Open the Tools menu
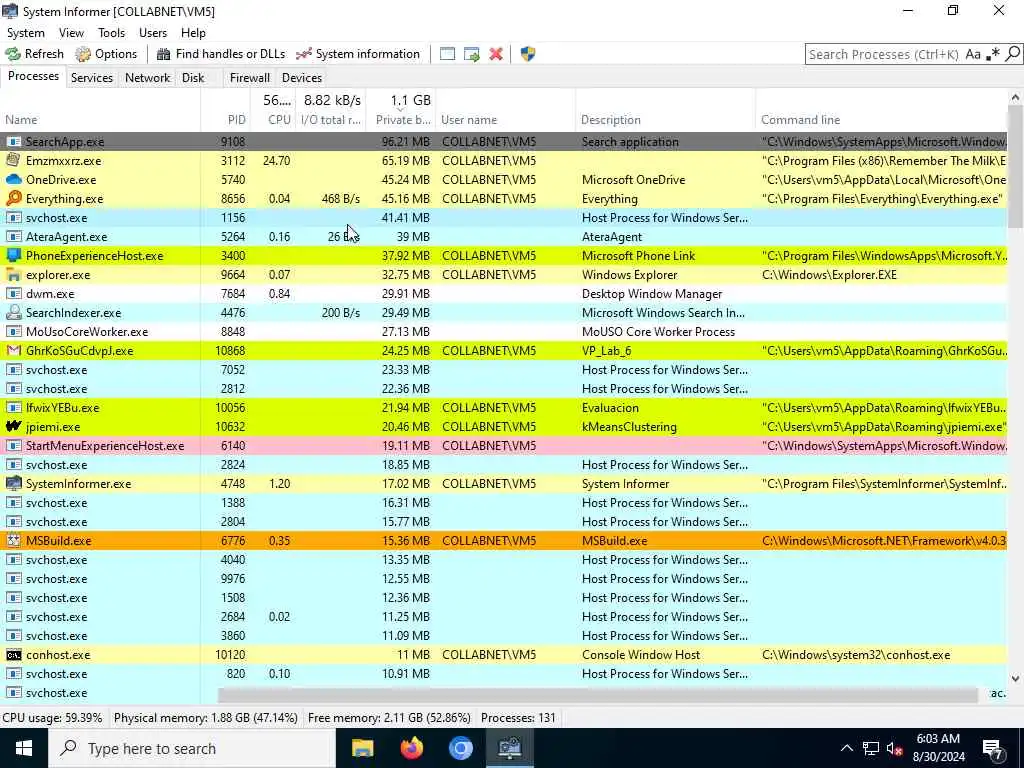The width and height of the screenshot is (1024, 768). point(112,33)
